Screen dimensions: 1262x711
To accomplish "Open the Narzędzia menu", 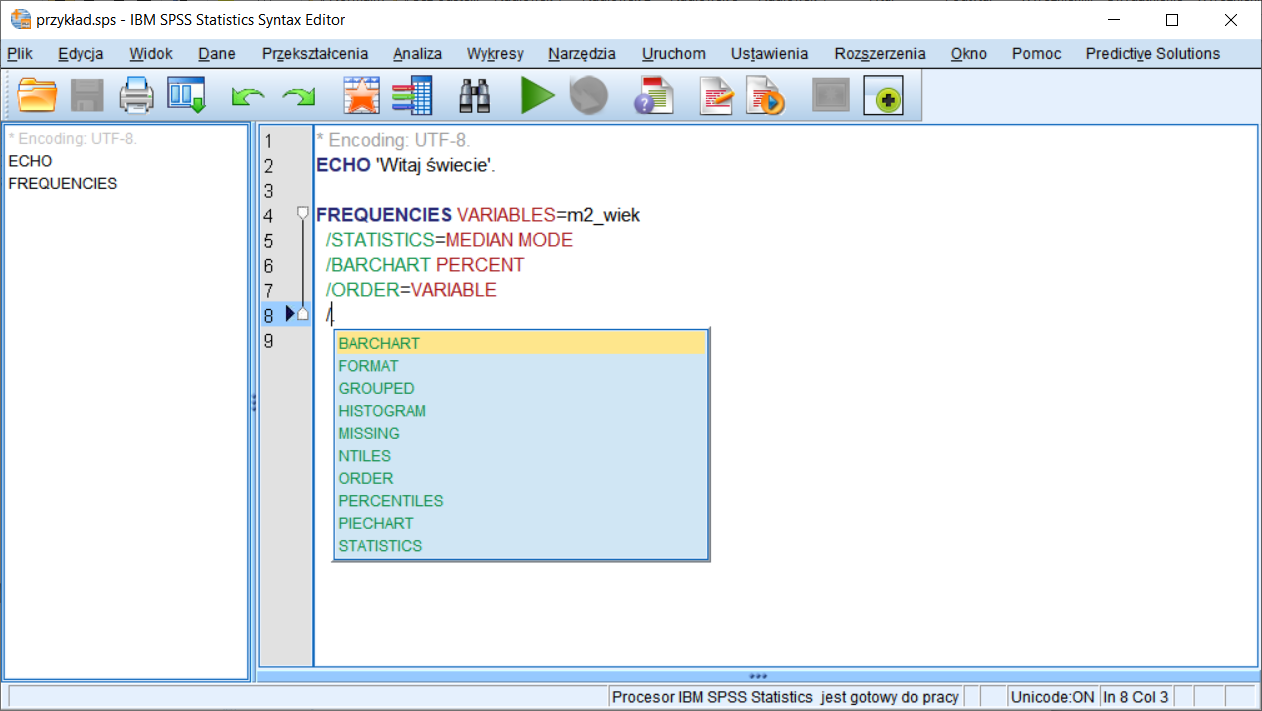I will coord(582,54).
